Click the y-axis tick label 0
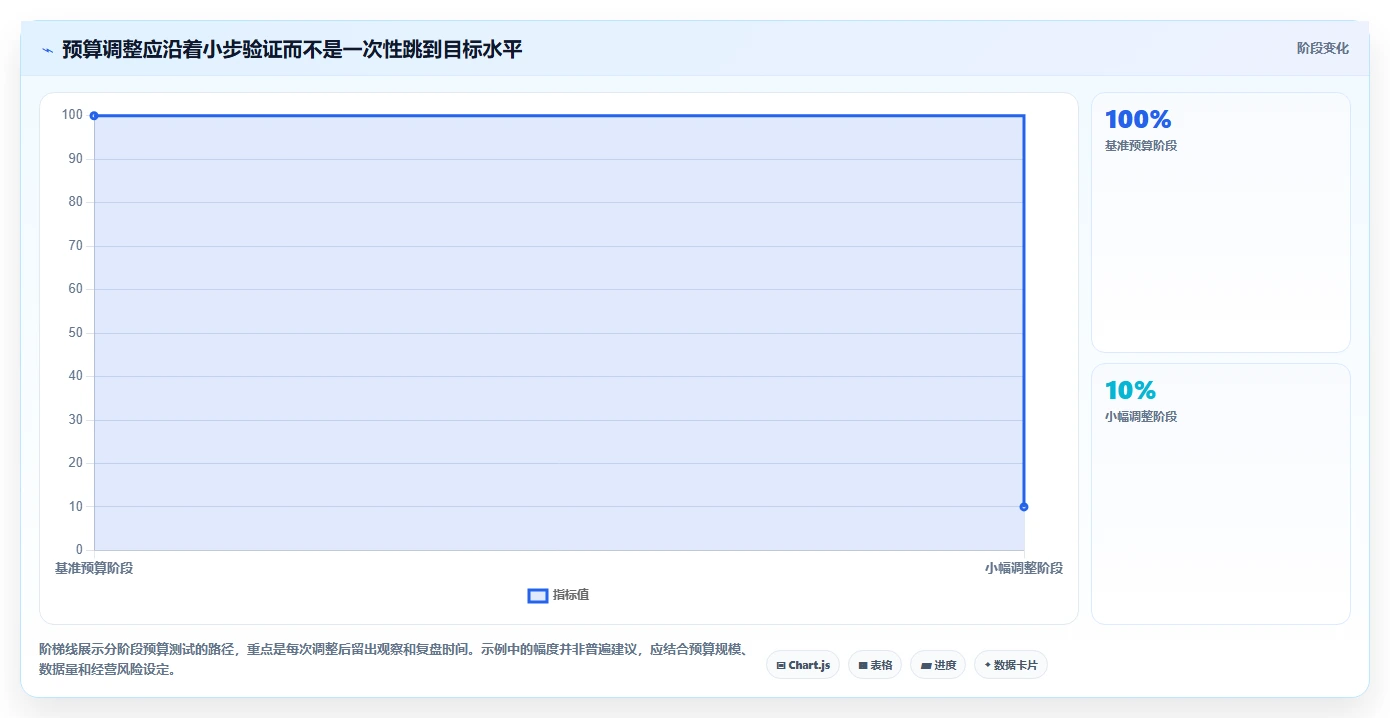This screenshot has height=718, width=1390. point(79,550)
